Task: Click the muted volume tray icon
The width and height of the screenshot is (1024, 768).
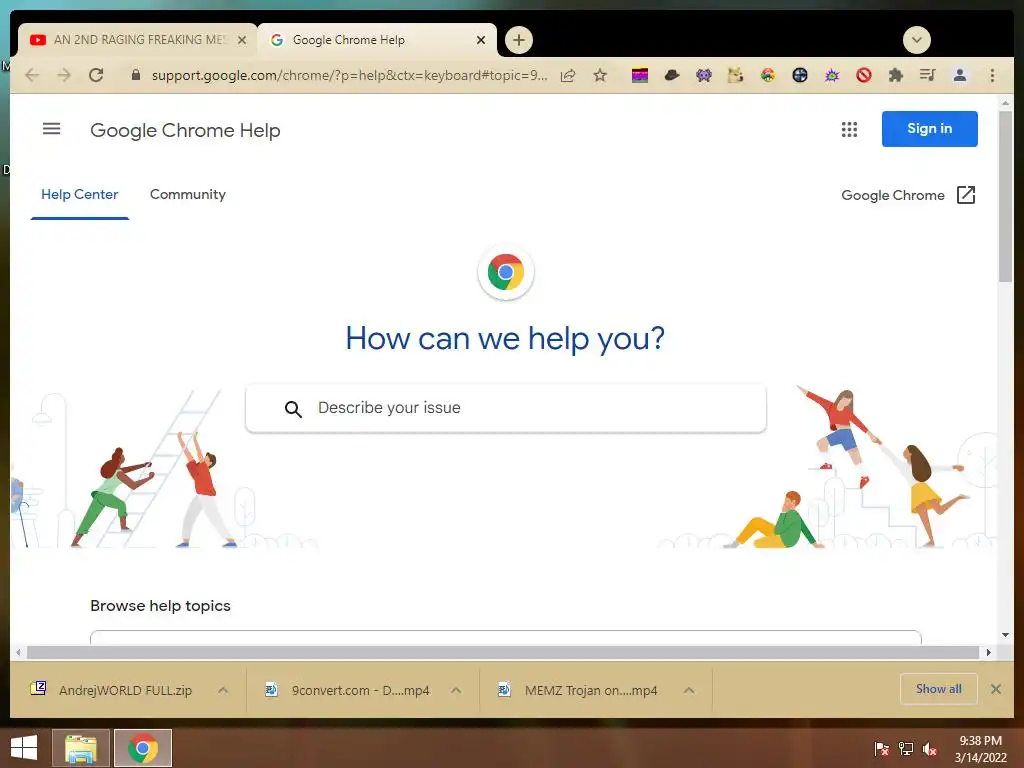Action: pyautogui.click(x=929, y=749)
